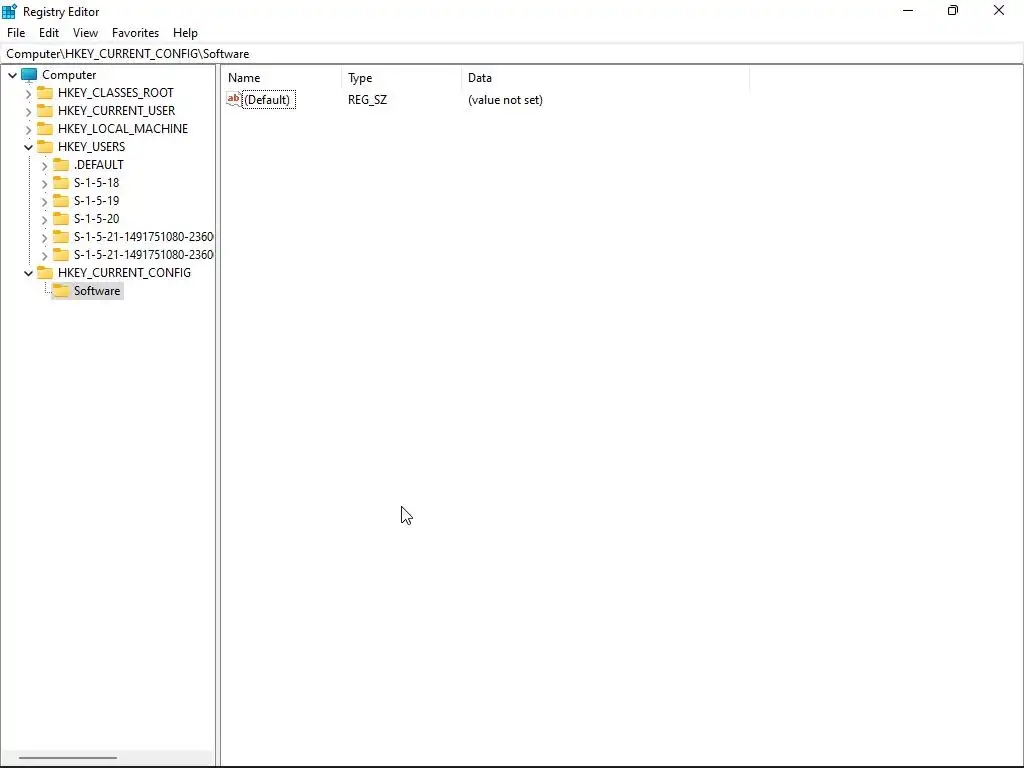Click the (value not set) data cell
Viewport: 1024px width, 768px height.
click(x=505, y=99)
